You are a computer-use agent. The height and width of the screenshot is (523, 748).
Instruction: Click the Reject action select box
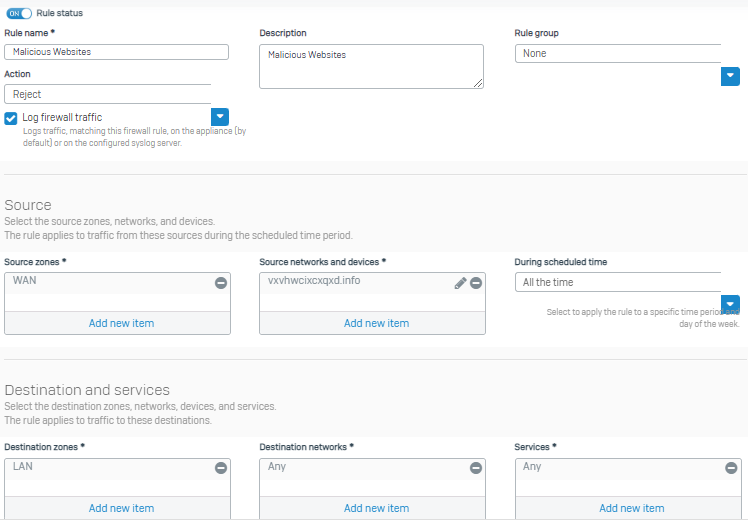pos(107,94)
